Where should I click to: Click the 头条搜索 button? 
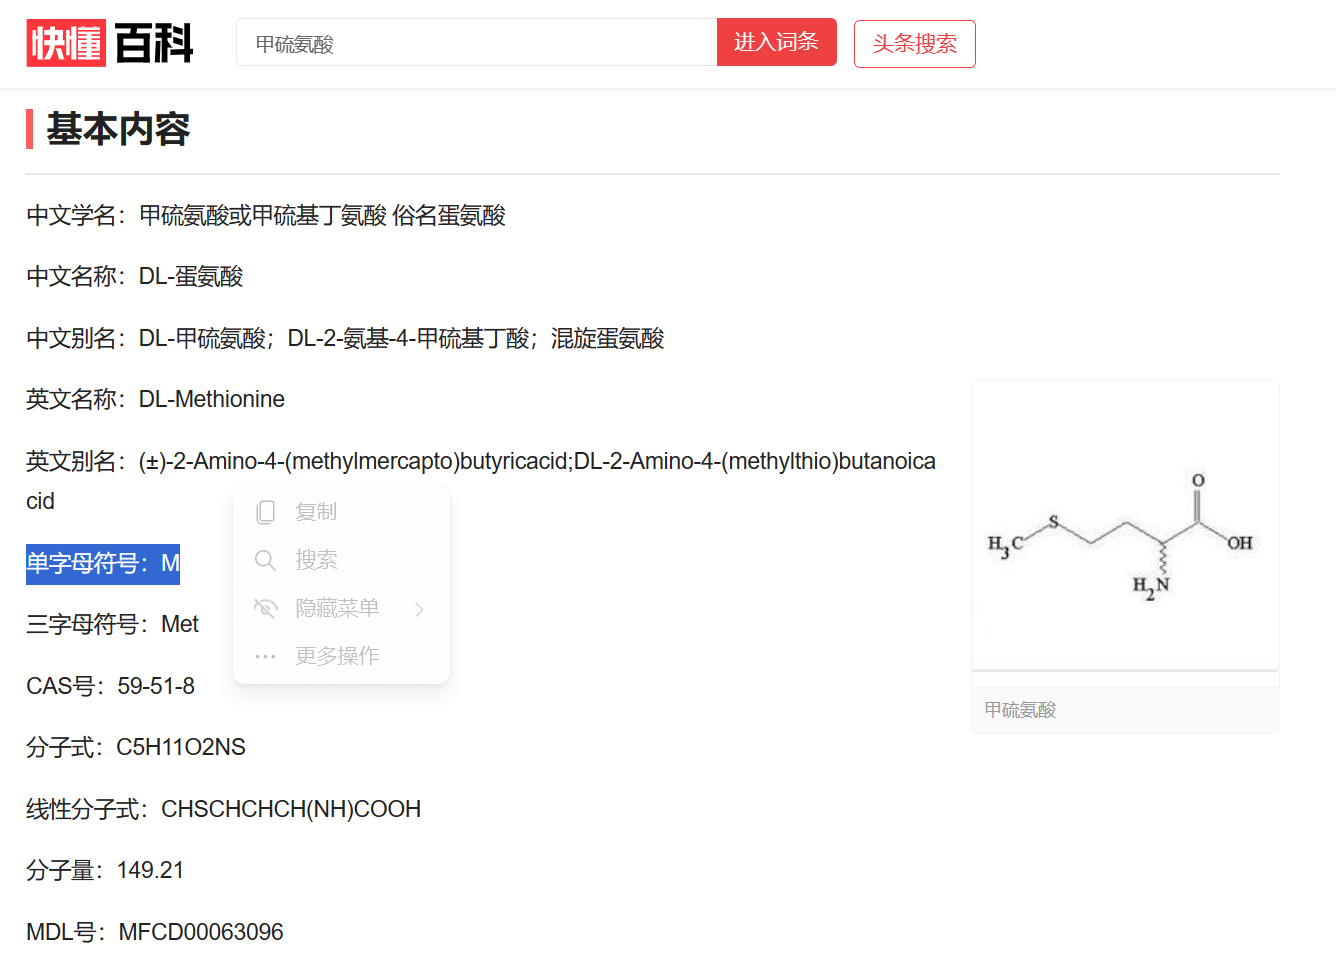[x=914, y=44]
